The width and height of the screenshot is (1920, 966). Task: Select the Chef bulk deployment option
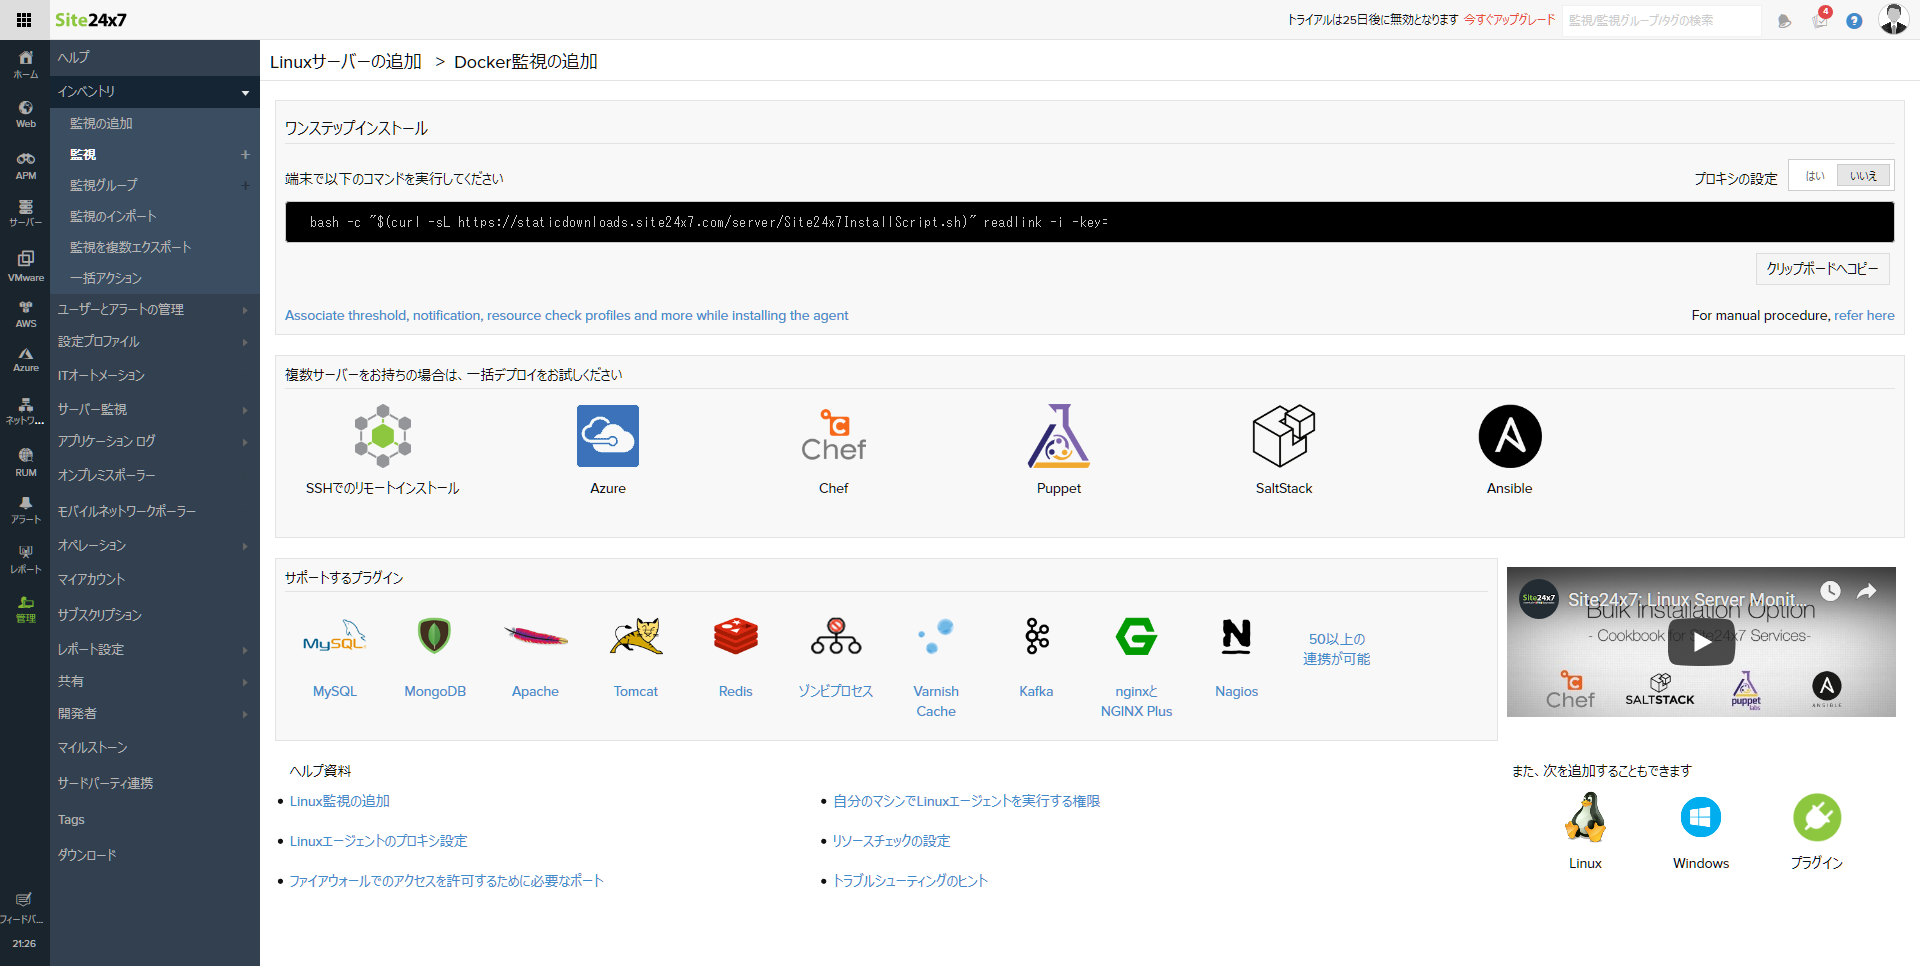[833, 448]
